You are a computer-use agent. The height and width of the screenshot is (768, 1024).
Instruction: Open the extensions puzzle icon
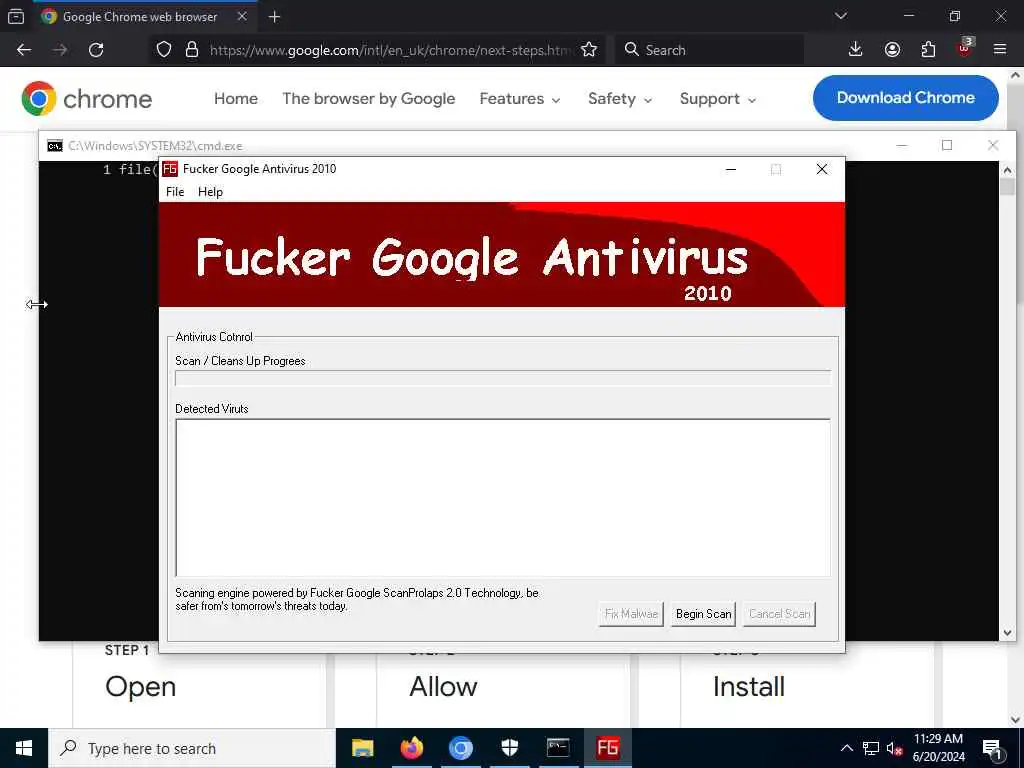pyautogui.click(x=928, y=50)
